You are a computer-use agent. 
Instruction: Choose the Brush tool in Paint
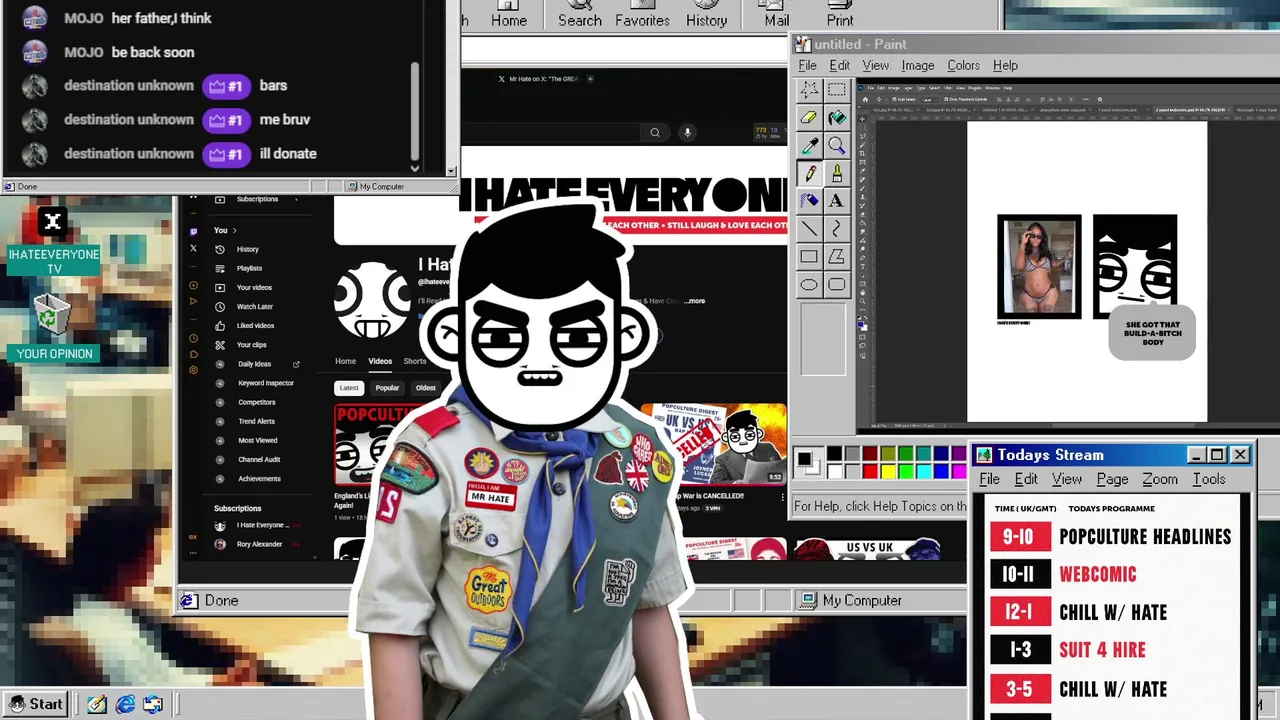pyautogui.click(x=837, y=174)
